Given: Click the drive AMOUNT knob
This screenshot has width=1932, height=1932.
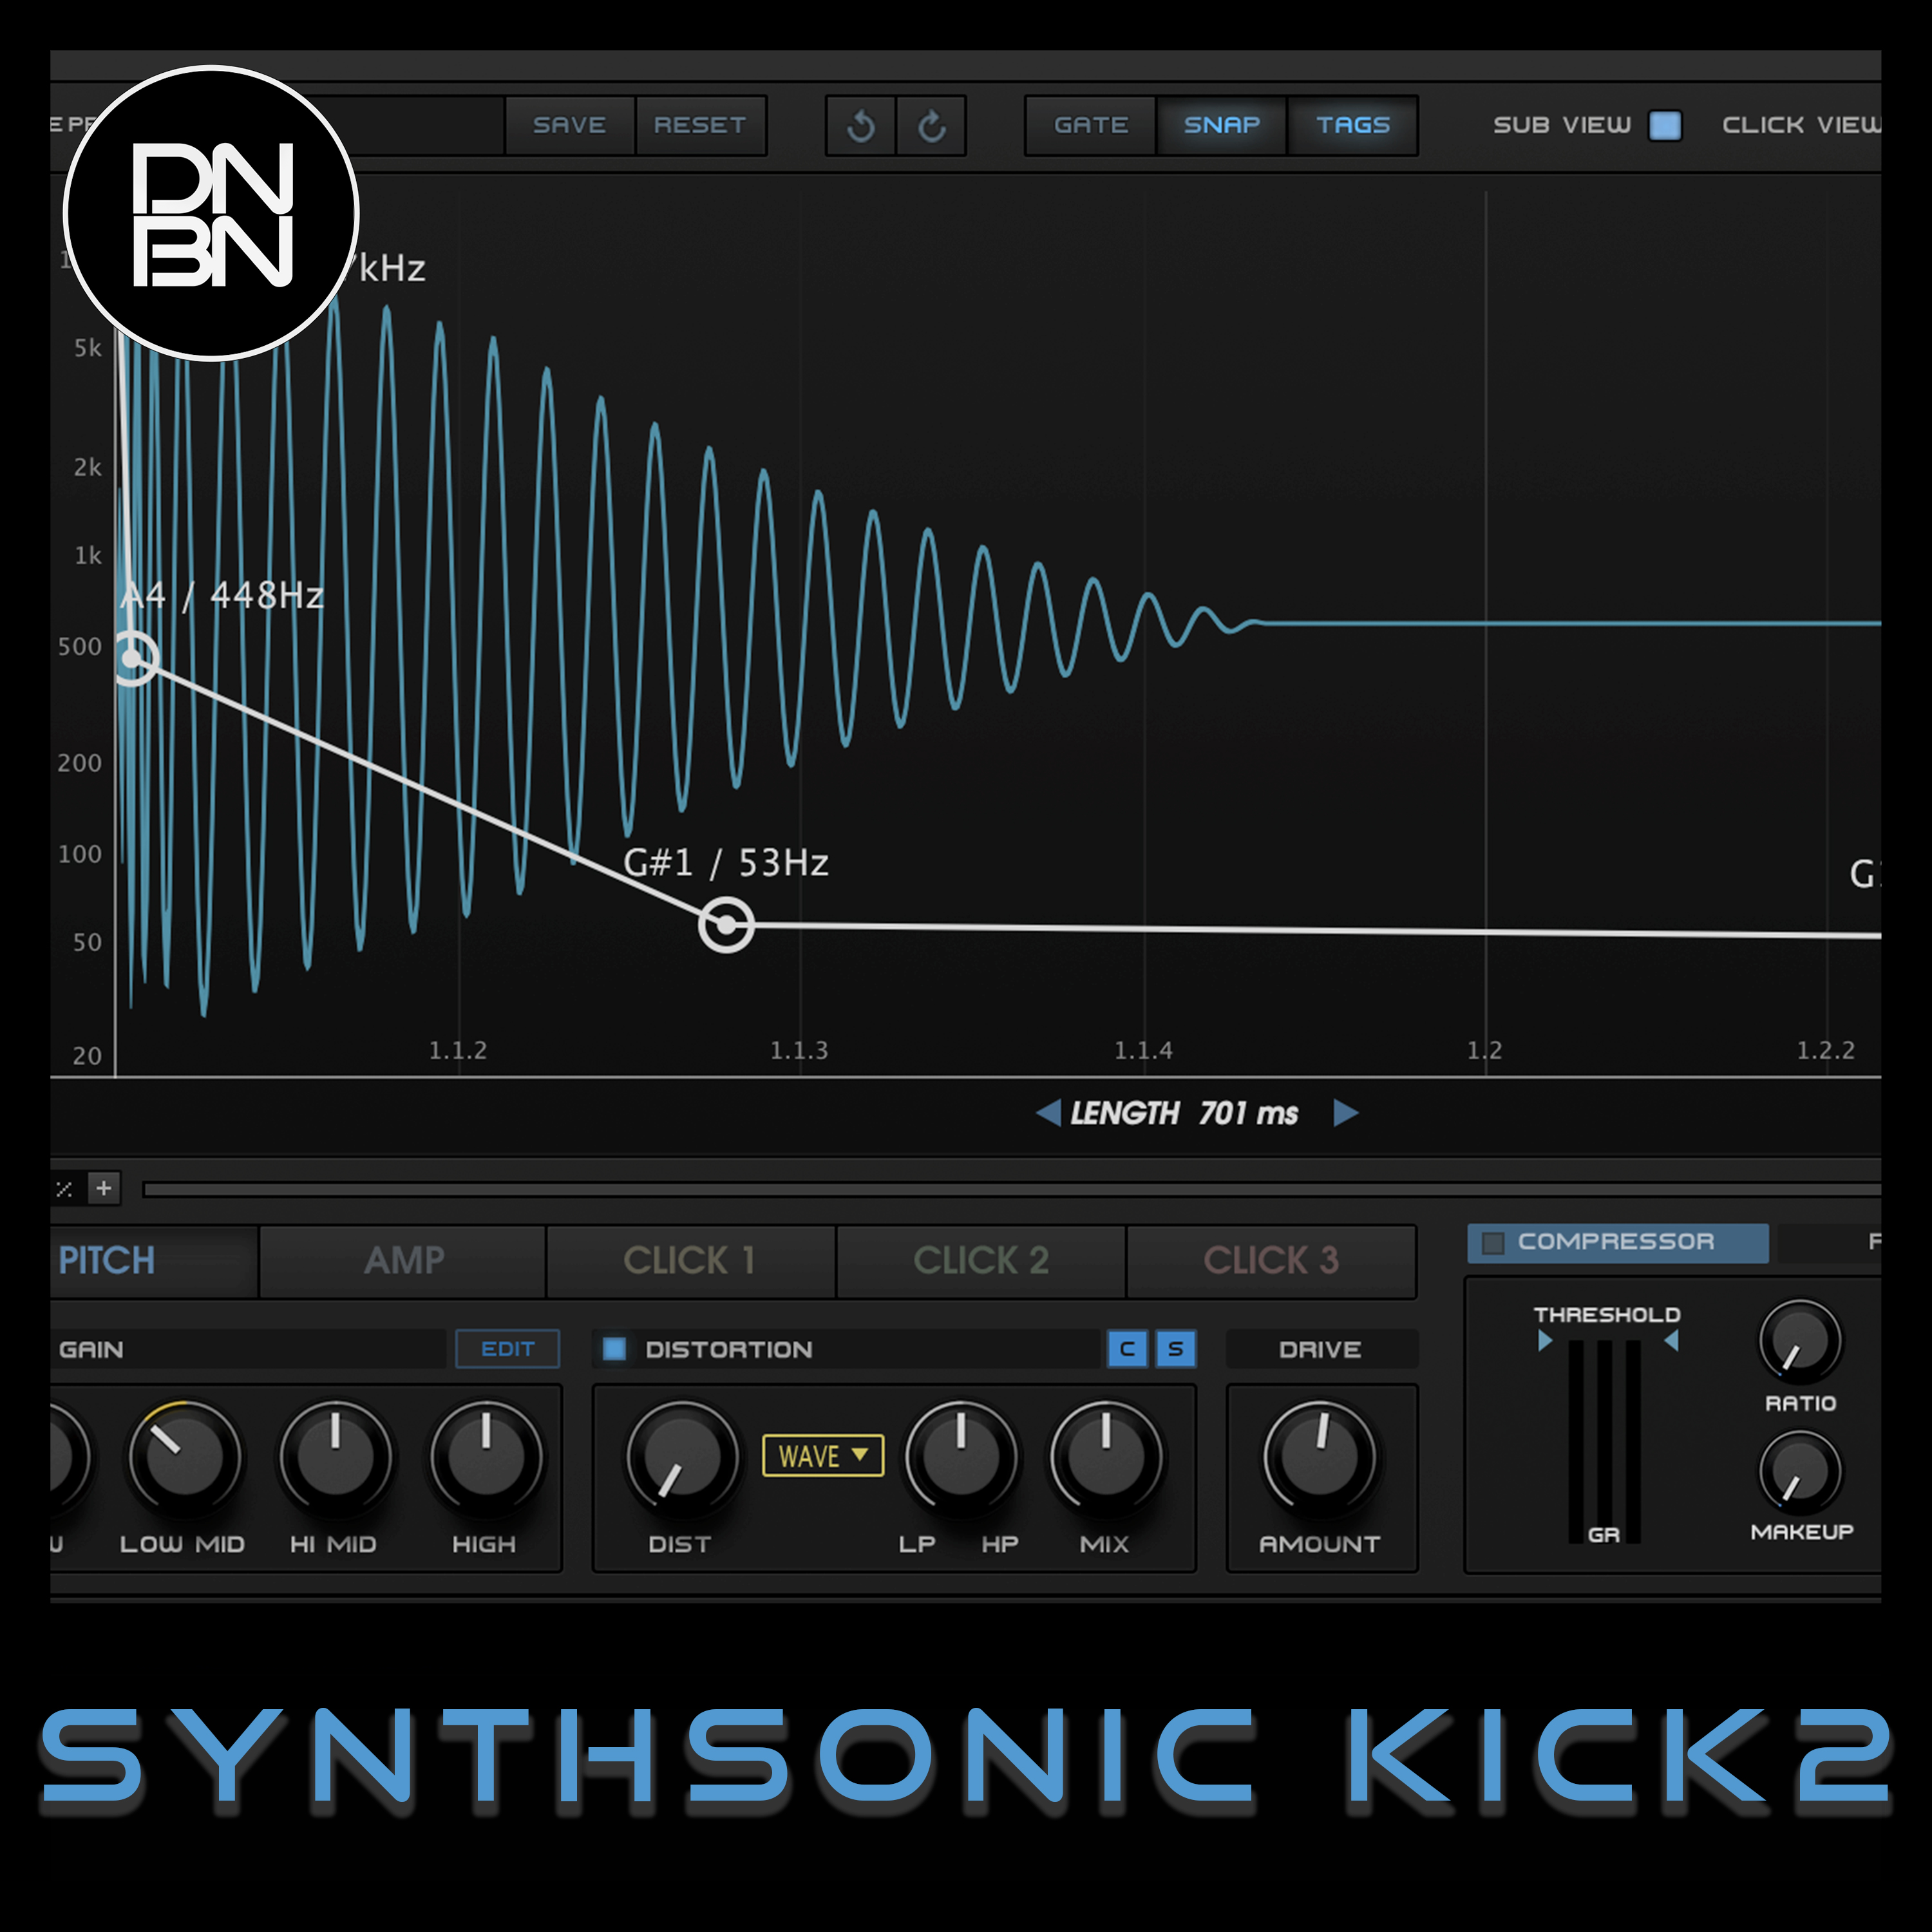Looking at the screenshot, I should pos(1320,1456).
